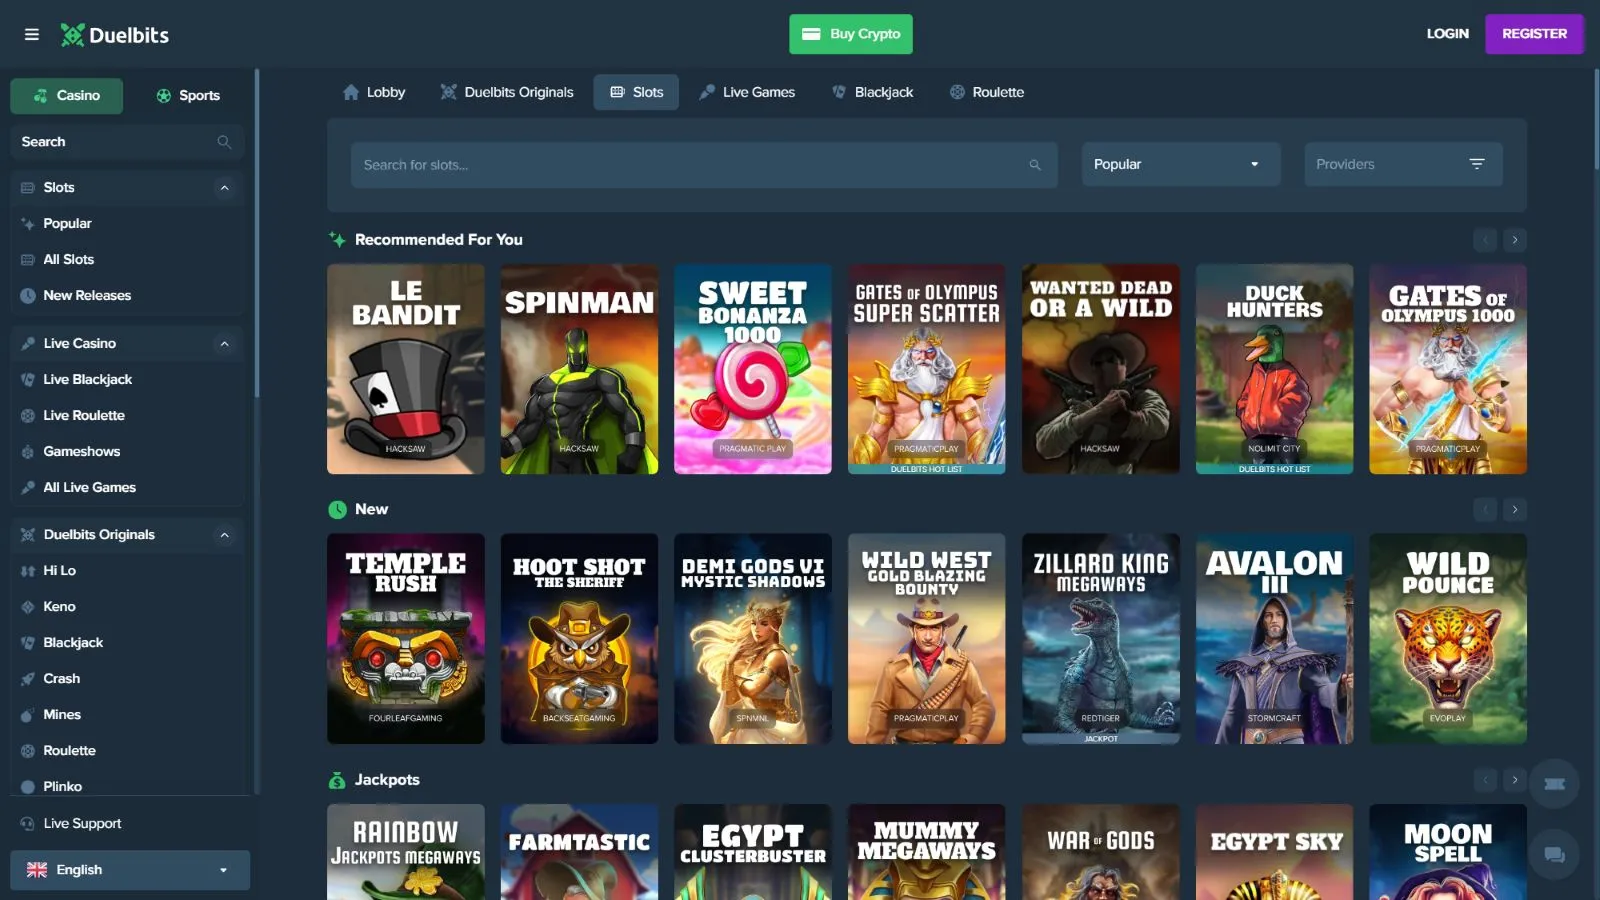Click the Register button
The image size is (1600, 900).
pos(1533,34)
